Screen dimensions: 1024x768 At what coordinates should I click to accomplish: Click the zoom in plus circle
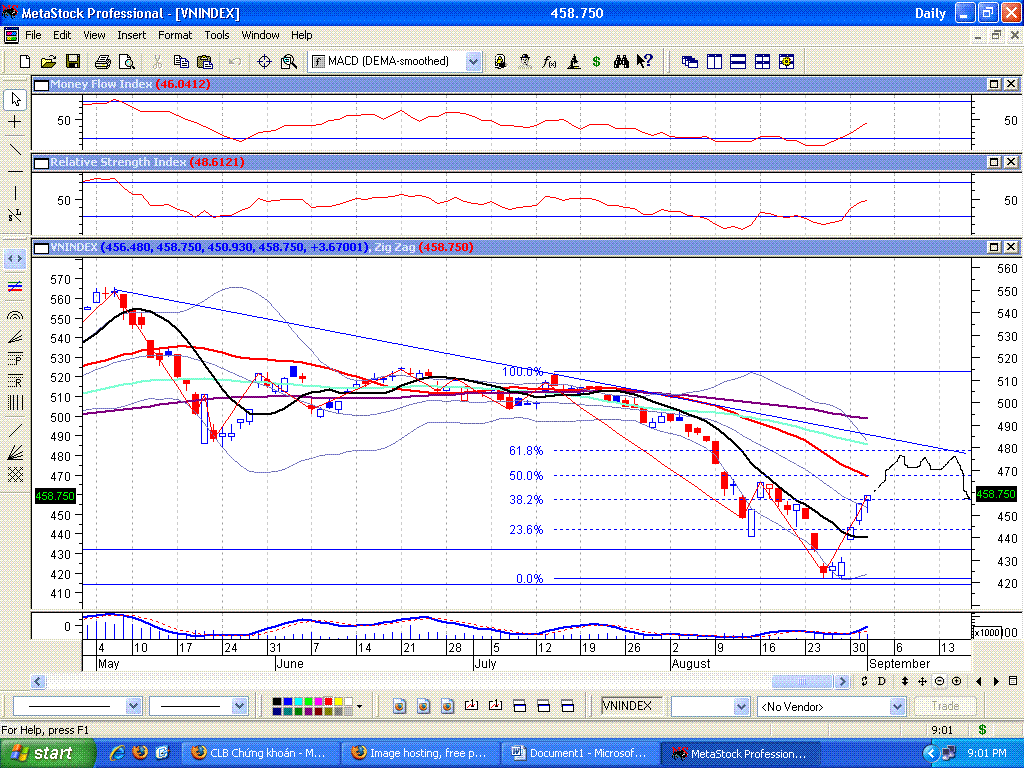coord(957,681)
